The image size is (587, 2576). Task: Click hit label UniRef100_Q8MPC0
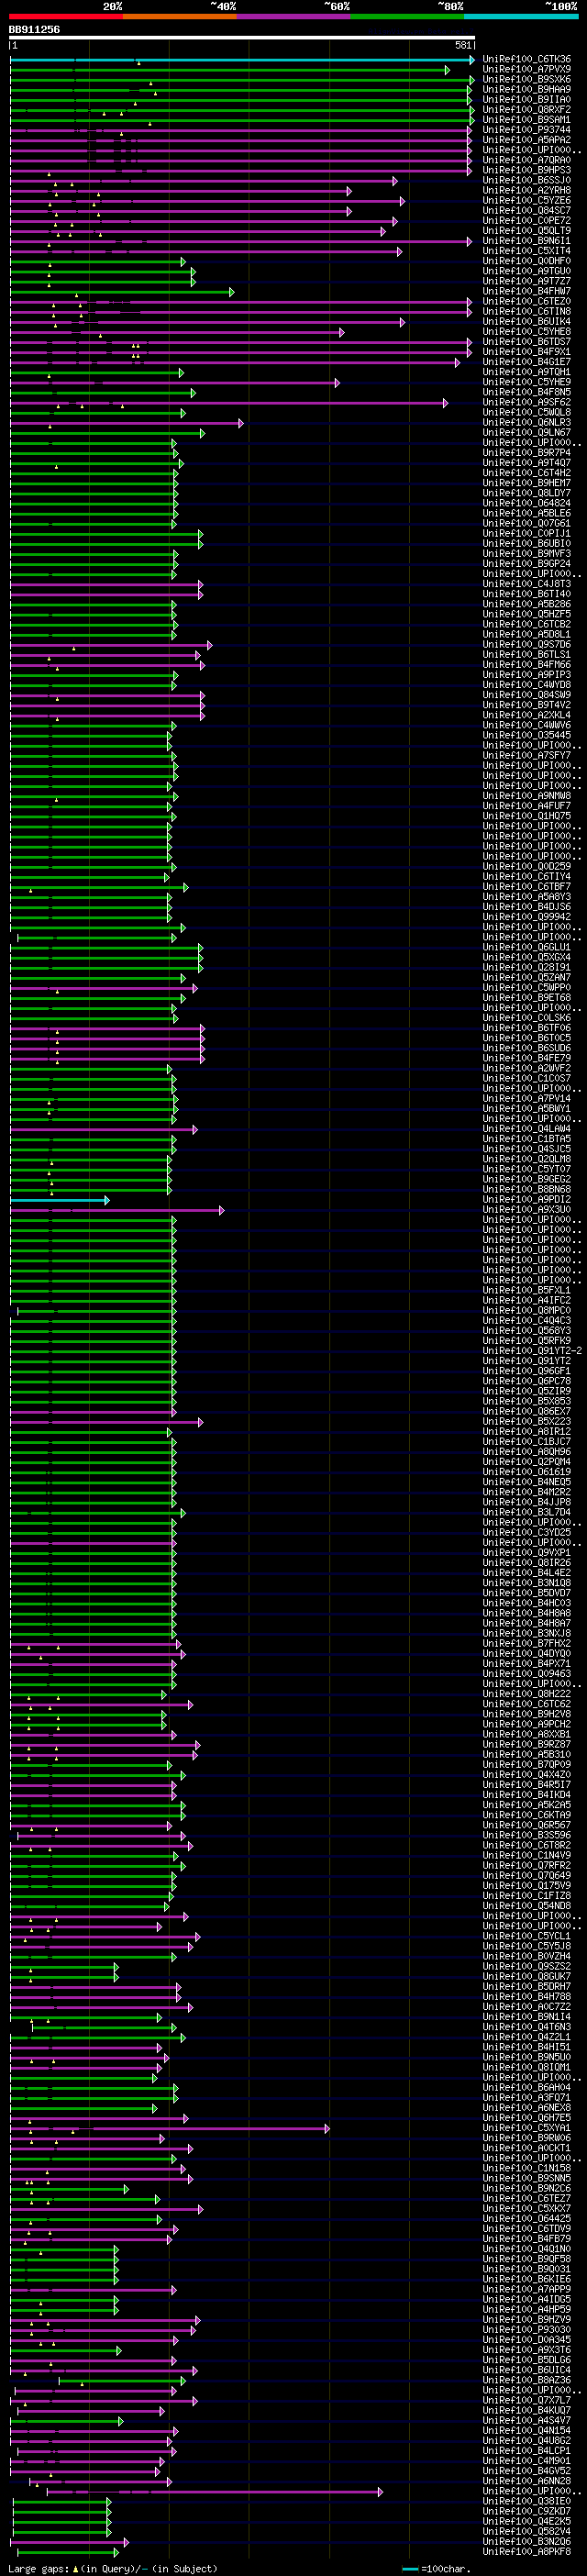[527, 1310]
